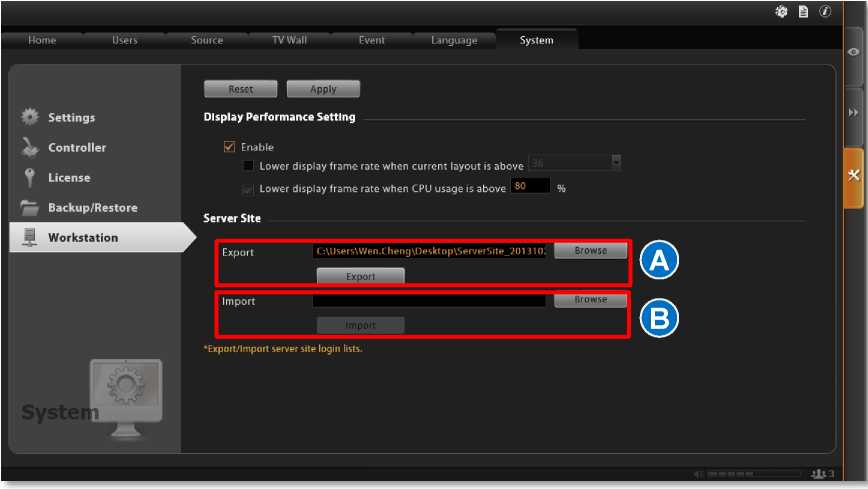The width and height of the screenshot is (868, 489).
Task: Click the Apply button
Action: pos(323,89)
